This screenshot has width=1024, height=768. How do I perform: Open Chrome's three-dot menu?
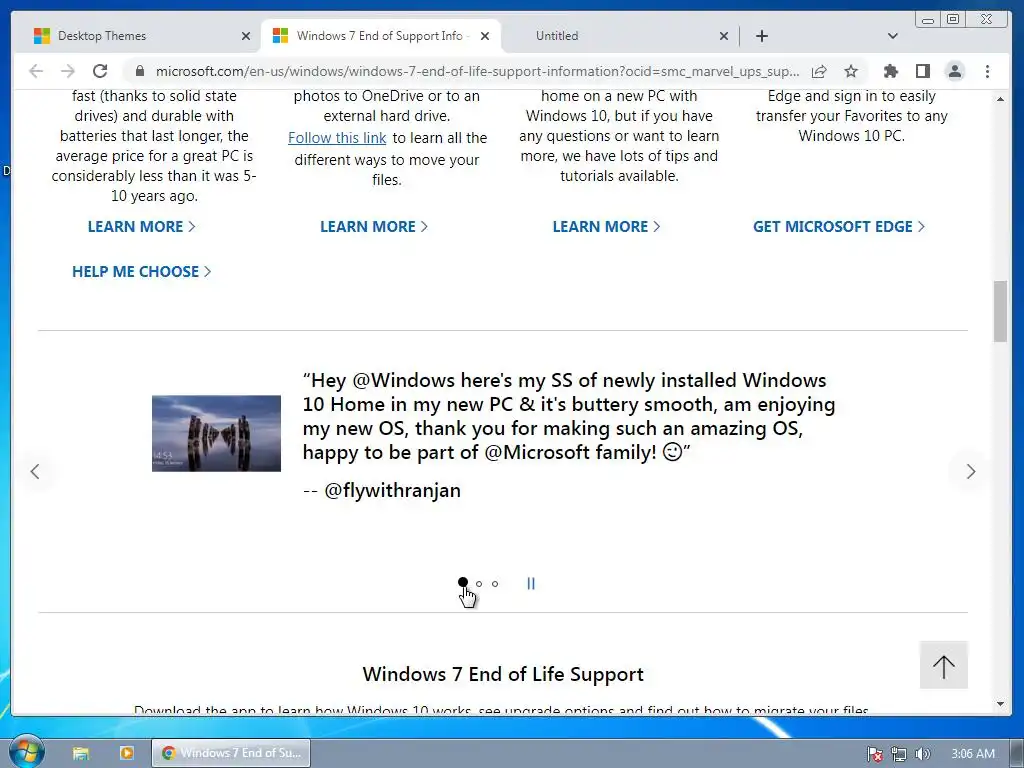pos(987,71)
